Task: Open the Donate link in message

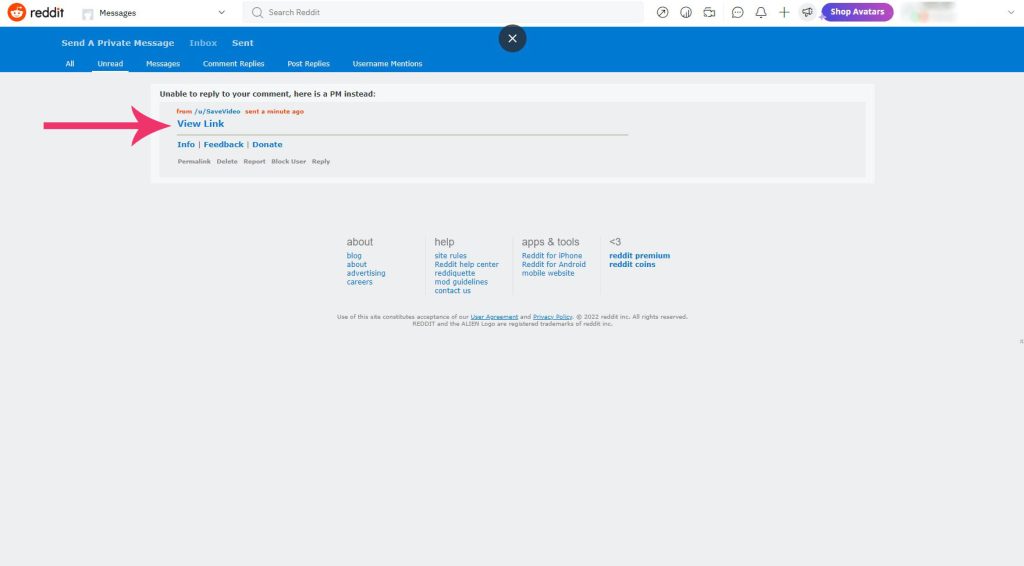Action: [267, 145]
